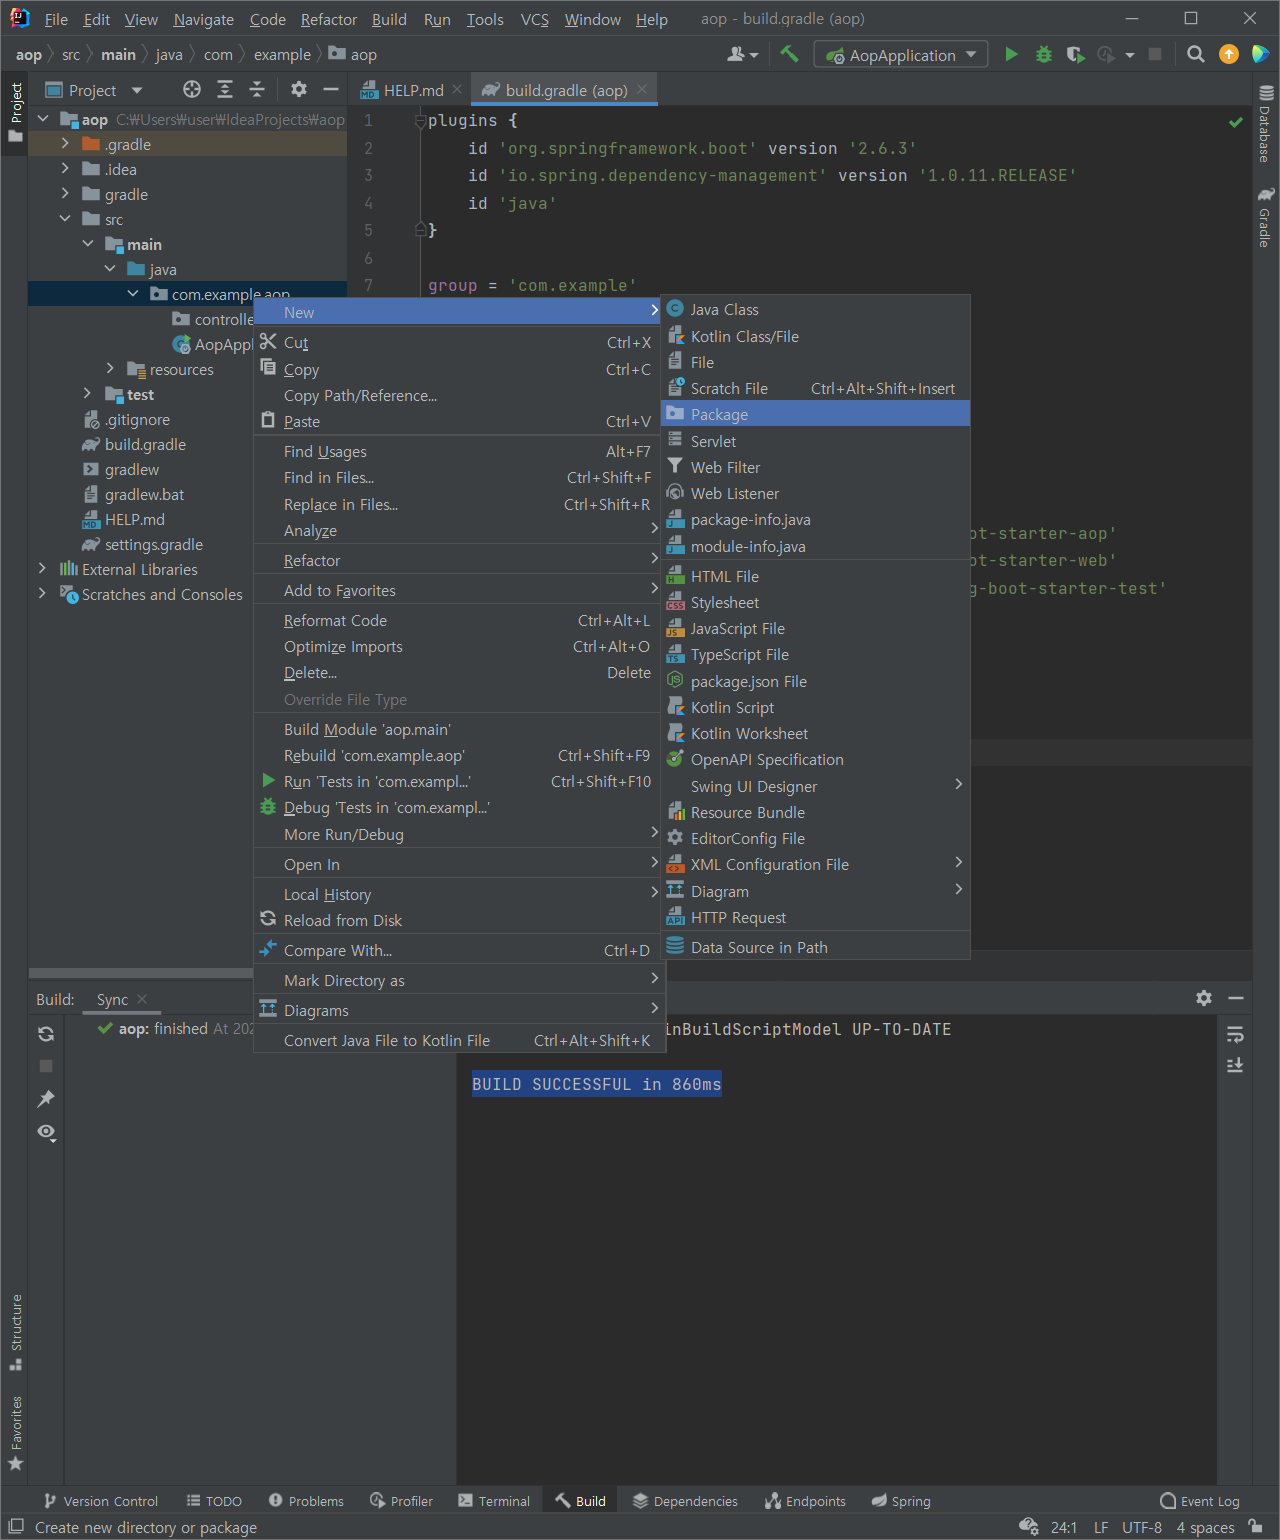Image resolution: width=1280 pixels, height=1540 pixels.
Task: Open the Version Control tool window
Action: click(101, 1501)
